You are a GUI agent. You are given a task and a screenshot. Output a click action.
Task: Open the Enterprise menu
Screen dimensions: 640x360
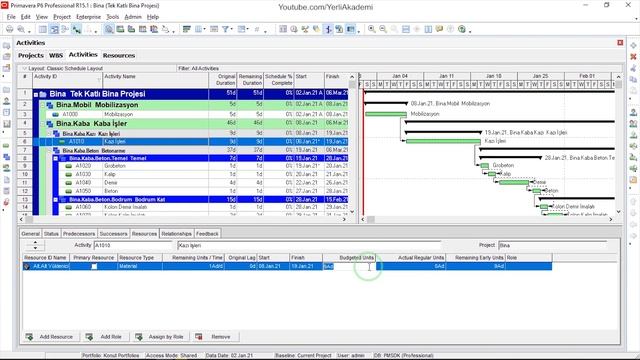[x=88, y=17]
